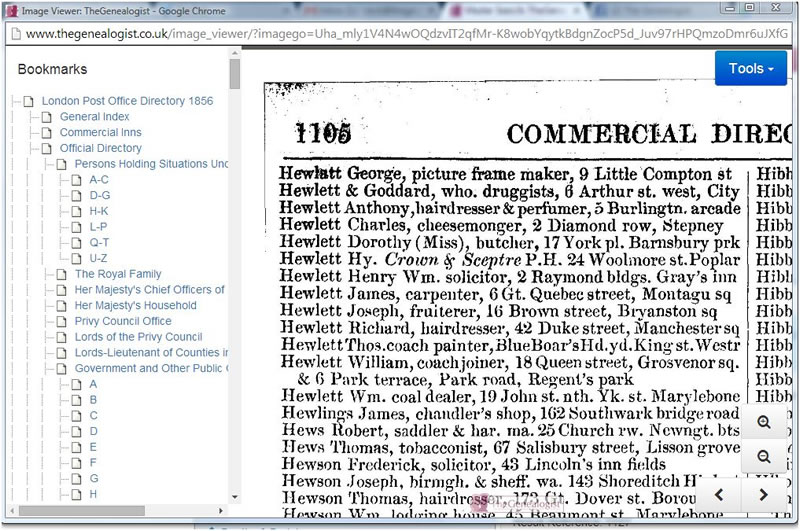Open Lords of the Privy Council bookmark
The height and width of the screenshot is (531, 800).
(x=138, y=337)
